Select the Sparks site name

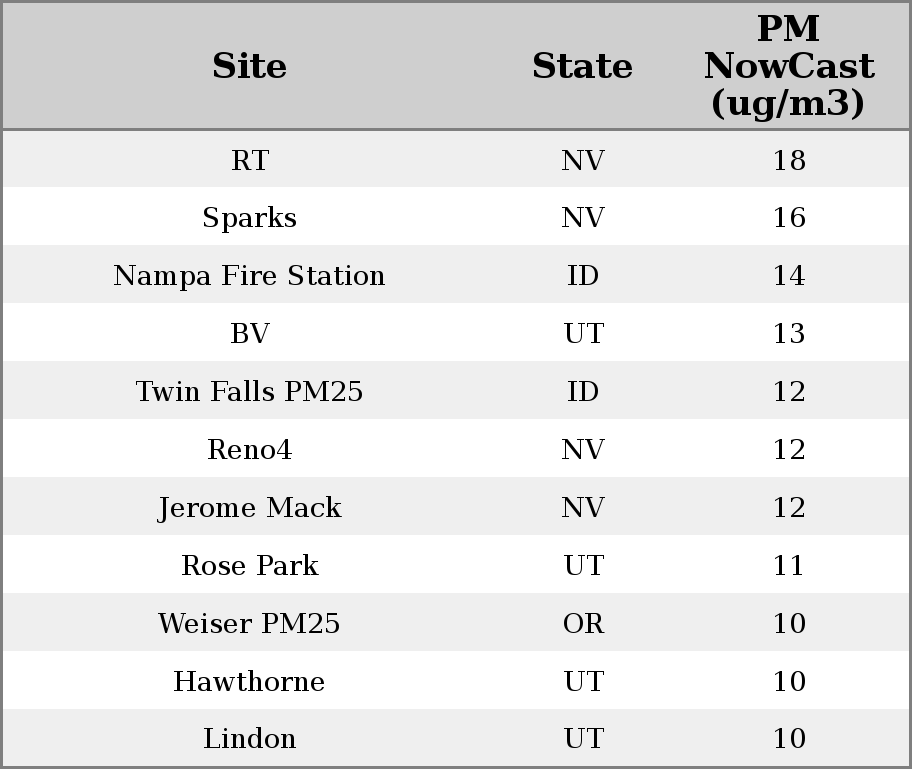[x=249, y=218]
